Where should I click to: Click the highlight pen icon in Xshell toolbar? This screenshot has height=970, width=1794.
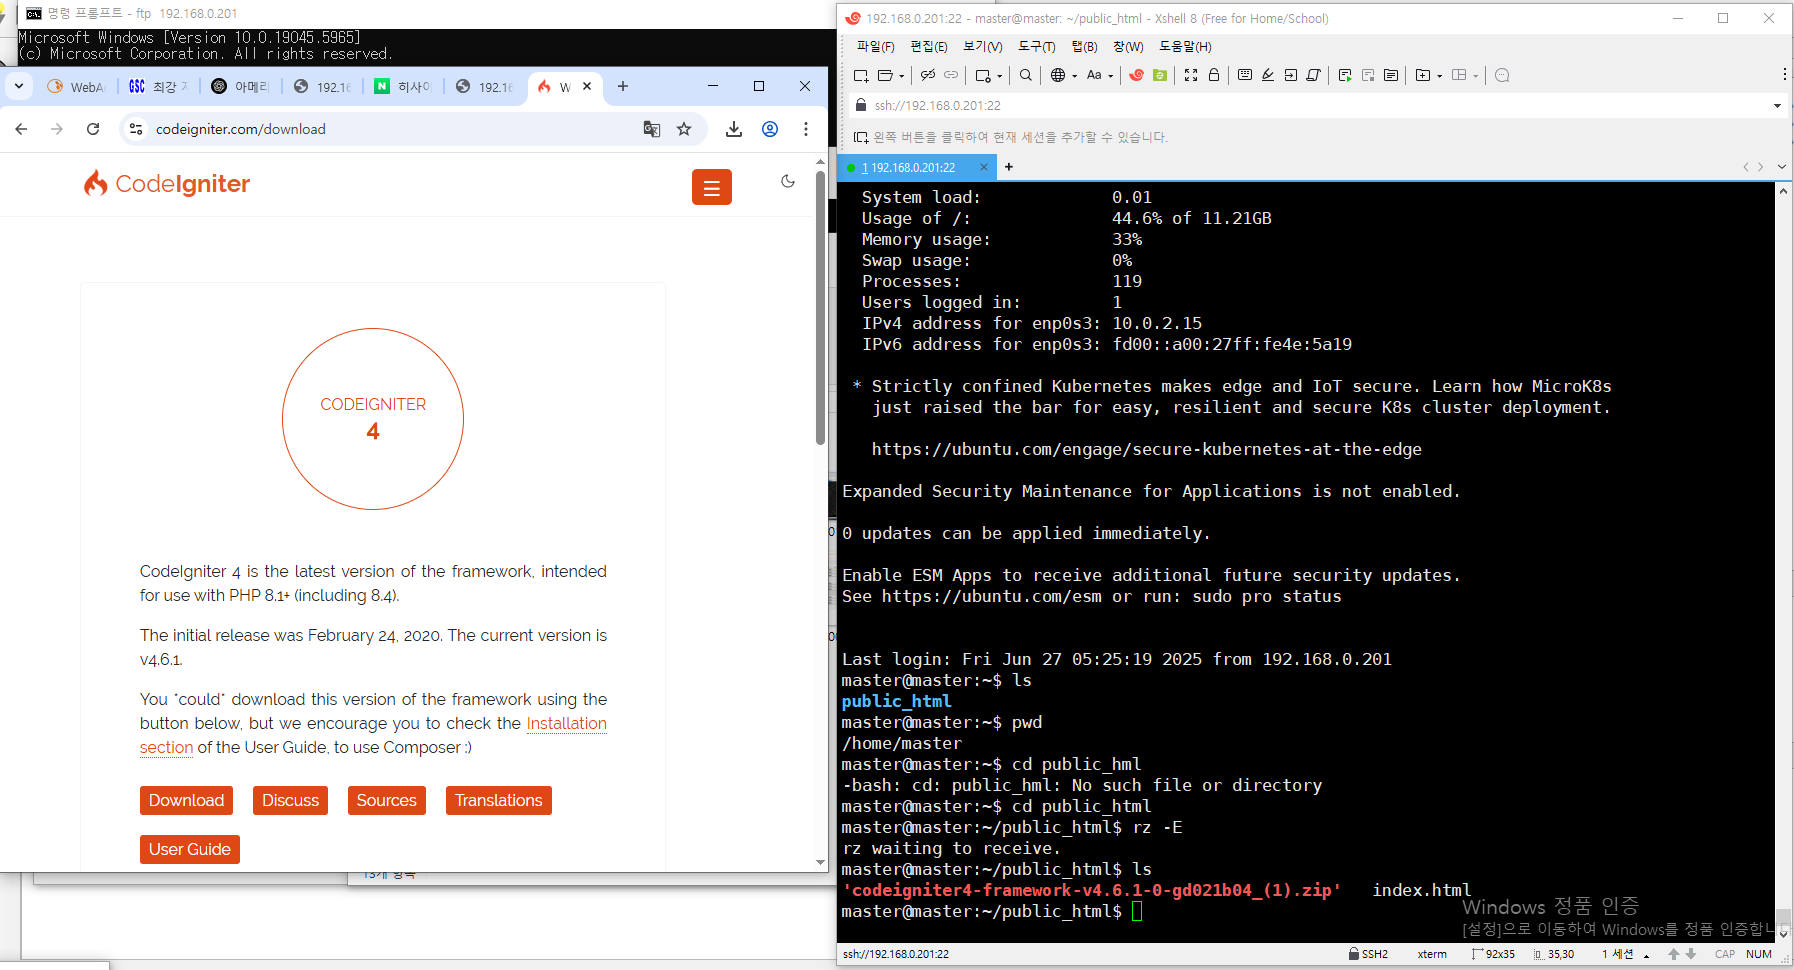(x=1268, y=75)
